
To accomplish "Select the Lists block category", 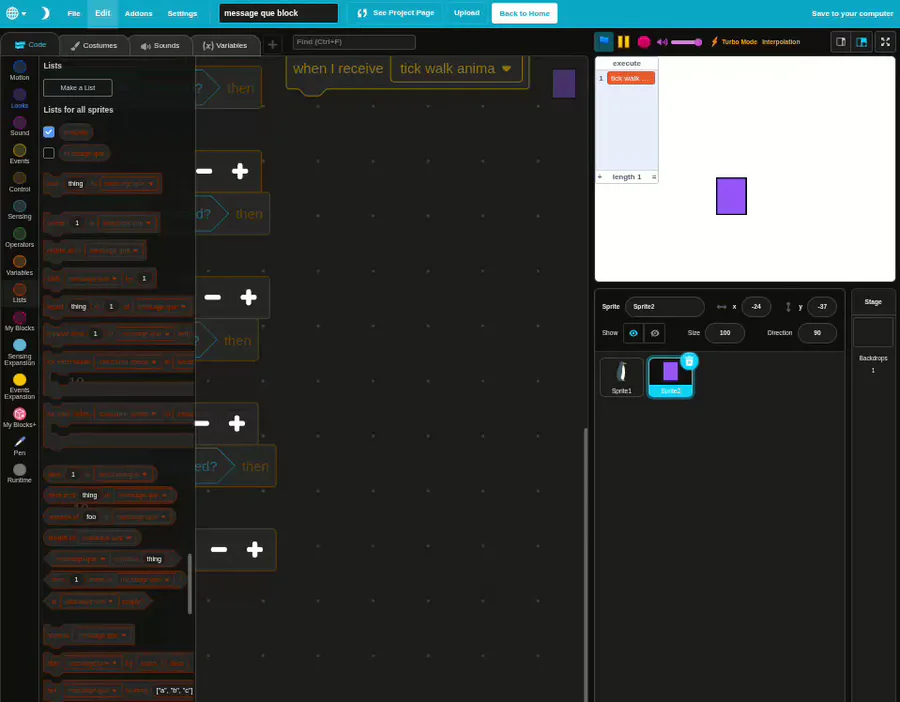I will (x=20, y=293).
